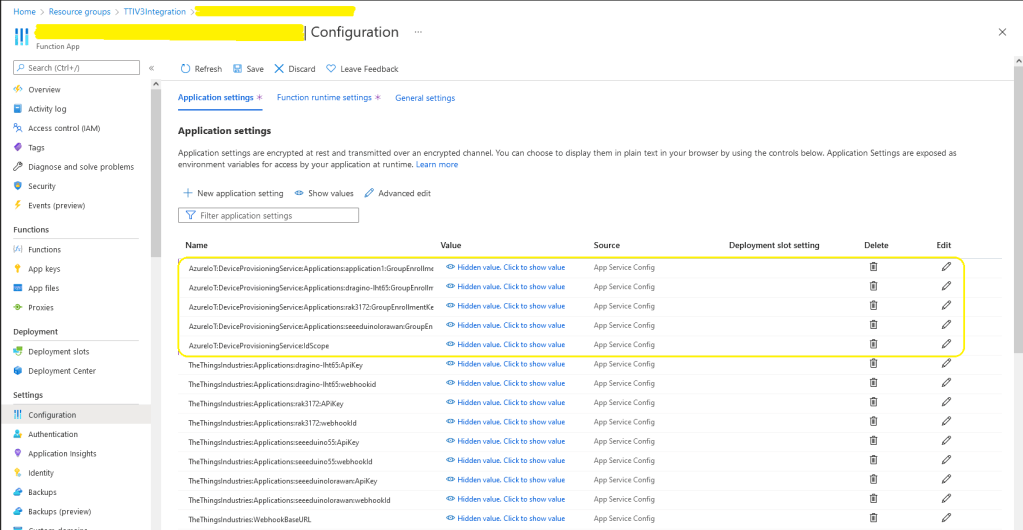Open the ellipsis more options menu
The width and height of the screenshot is (1023, 530).
coord(418,32)
